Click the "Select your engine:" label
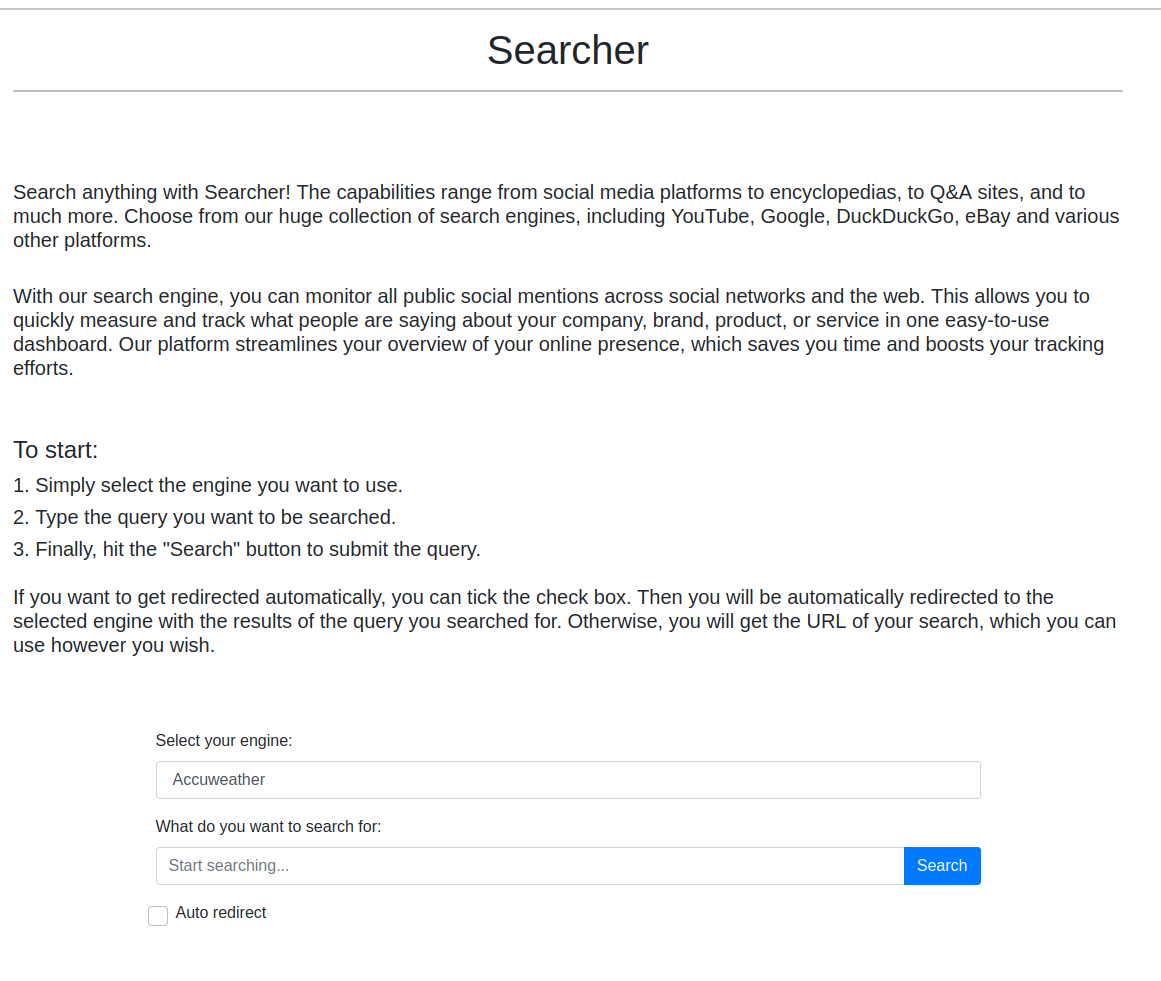 click(x=224, y=741)
